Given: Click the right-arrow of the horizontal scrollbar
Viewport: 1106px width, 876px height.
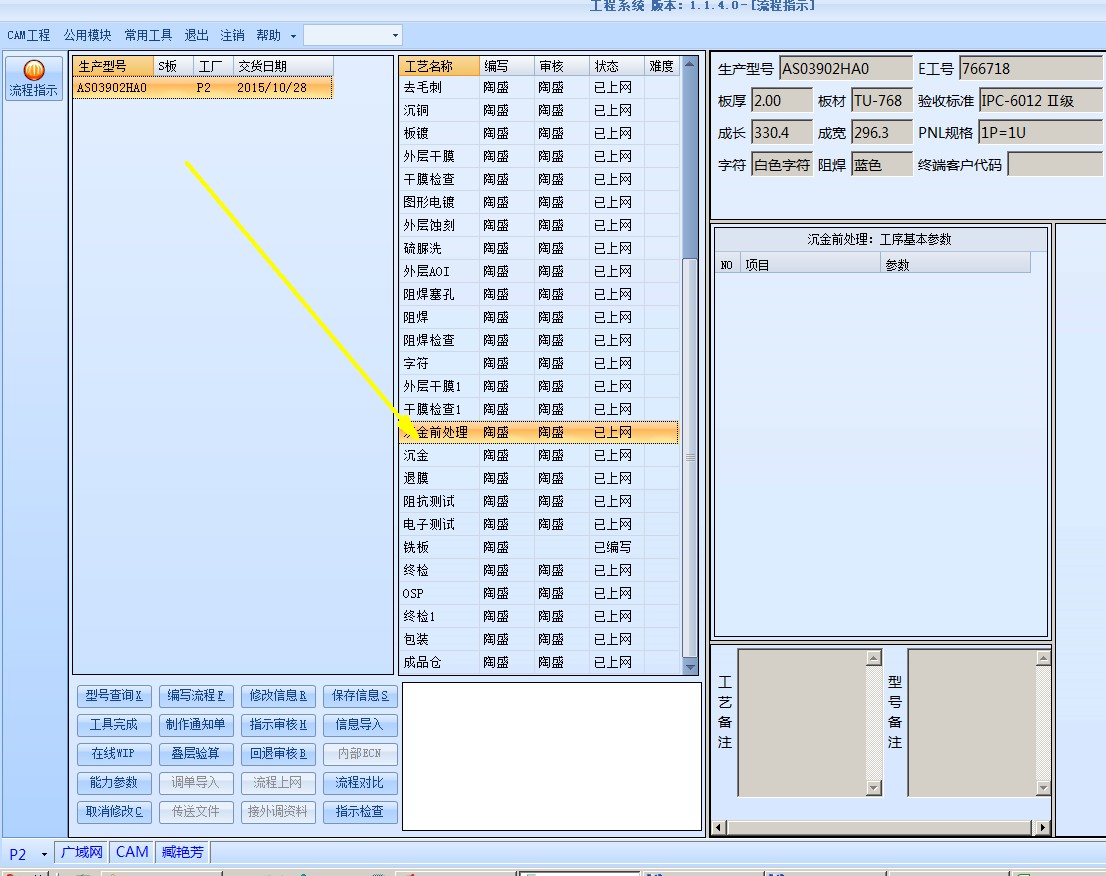Looking at the screenshot, I should [x=1043, y=827].
